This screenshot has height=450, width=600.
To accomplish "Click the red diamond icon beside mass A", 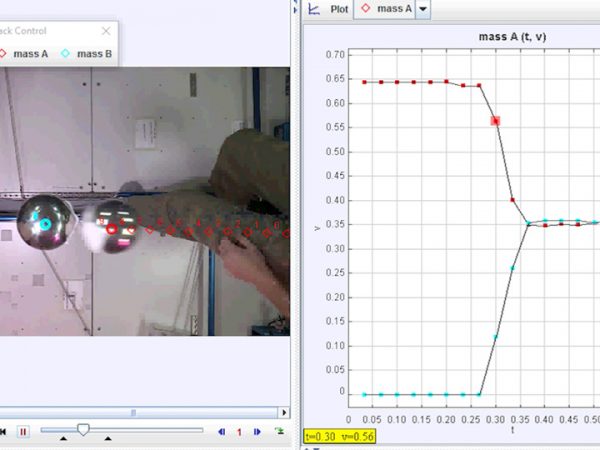I will click(2, 54).
